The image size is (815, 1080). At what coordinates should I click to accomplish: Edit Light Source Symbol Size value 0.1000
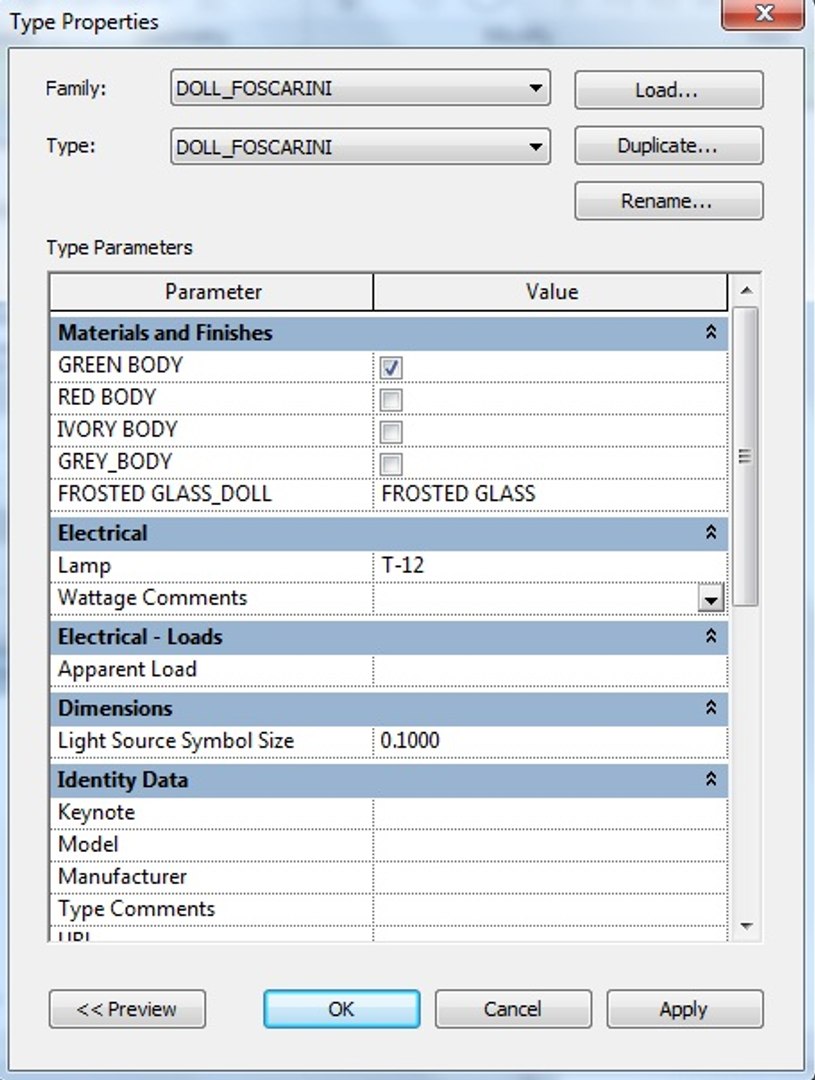(550, 740)
